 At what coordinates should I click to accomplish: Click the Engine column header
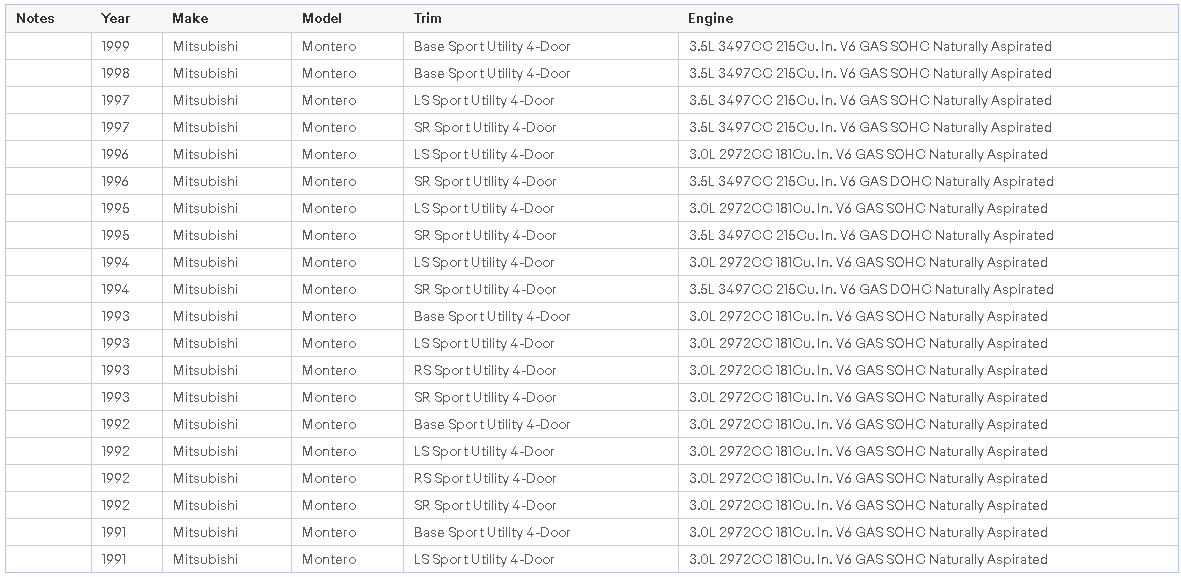710,18
